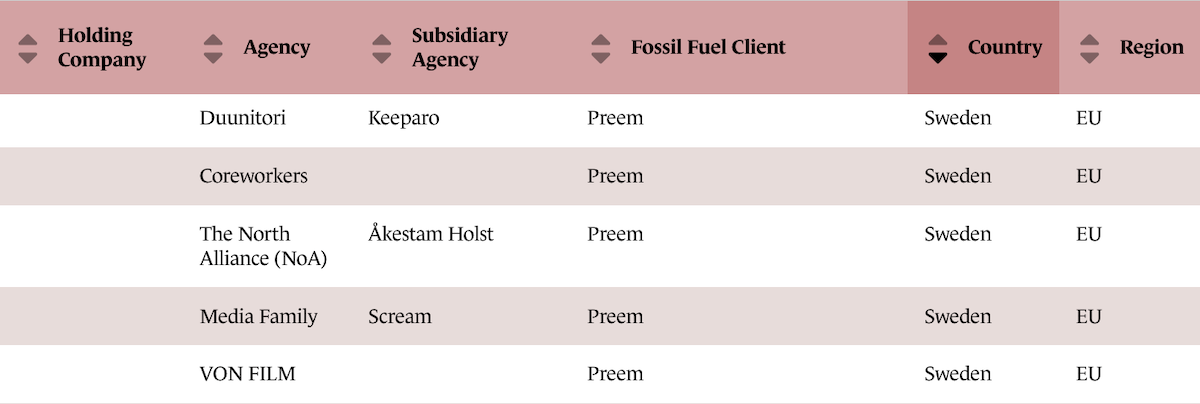1200x404 pixels.
Task: Sort table by Holding Company header
Action: (x=101, y=48)
